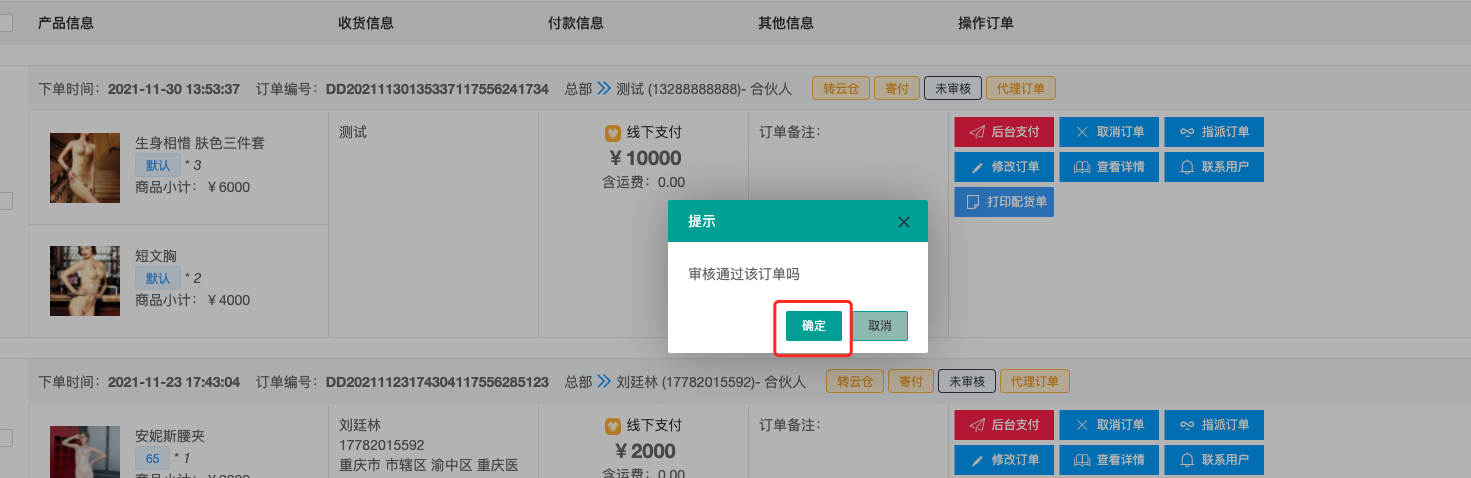Close the 提示 dialog with X icon
Screen dimensions: 1471x478
904,222
